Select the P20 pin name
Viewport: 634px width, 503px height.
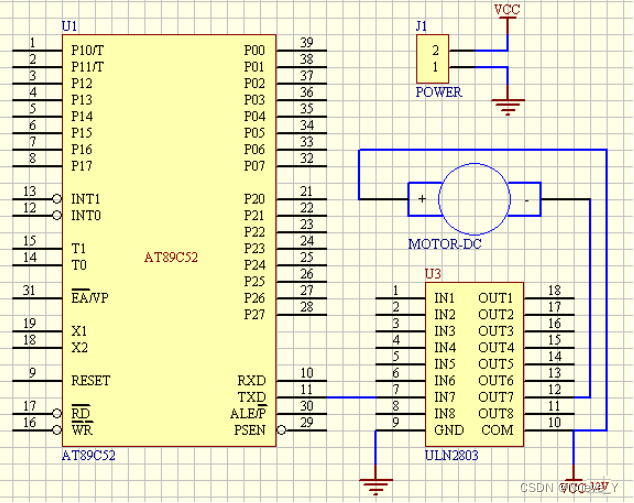coord(254,199)
